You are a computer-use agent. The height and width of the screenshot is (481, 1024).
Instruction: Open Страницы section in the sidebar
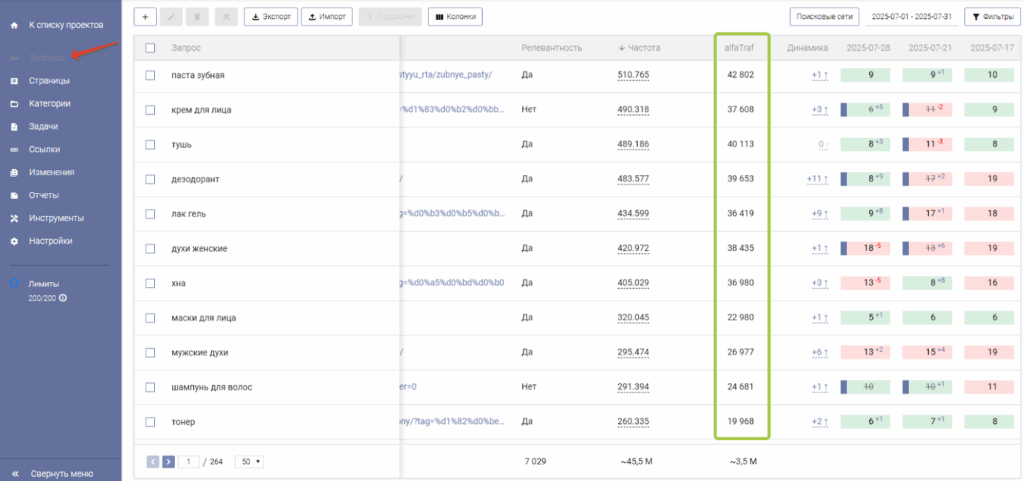point(49,81)
